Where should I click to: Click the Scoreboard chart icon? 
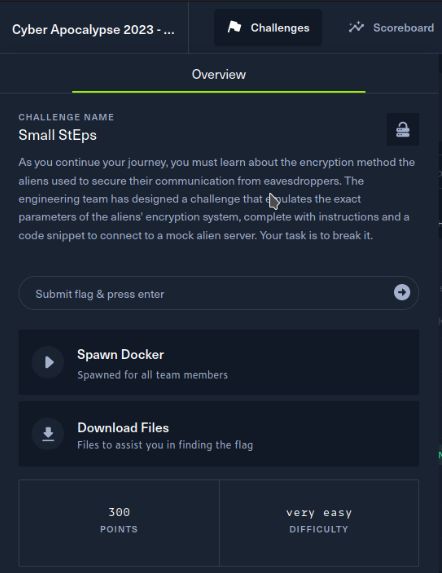tap(356, 27)
